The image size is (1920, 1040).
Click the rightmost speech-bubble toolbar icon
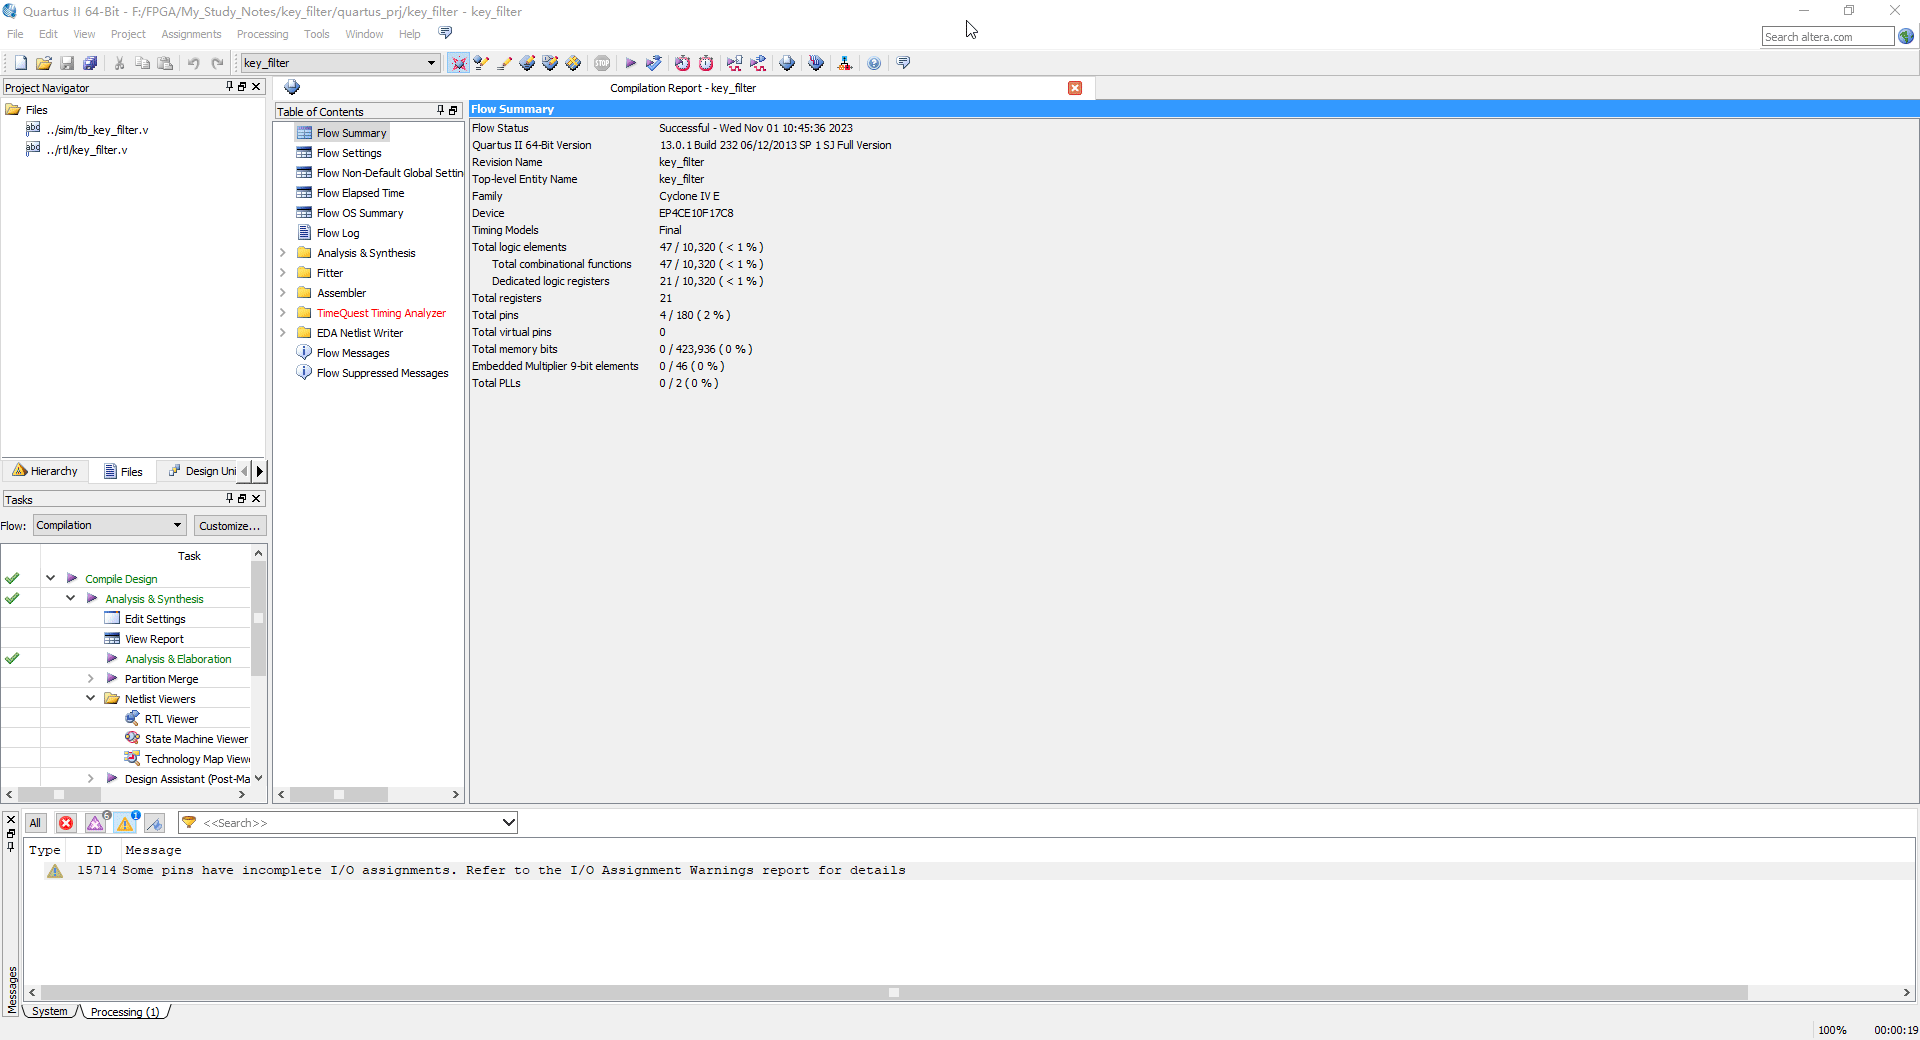(903, 63)
